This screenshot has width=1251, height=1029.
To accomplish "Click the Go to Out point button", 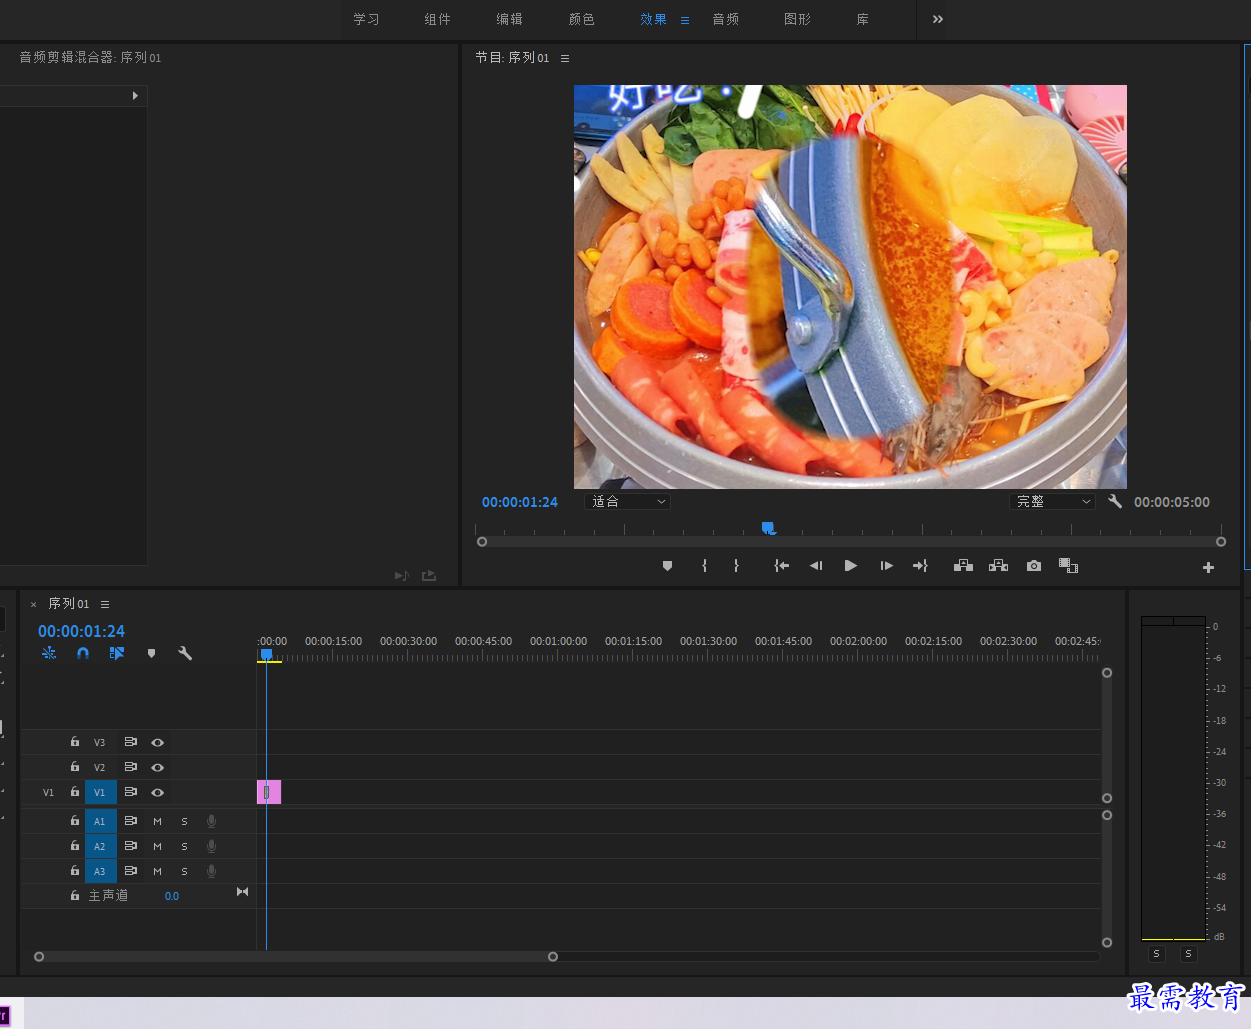I will (x=920, y=566).
